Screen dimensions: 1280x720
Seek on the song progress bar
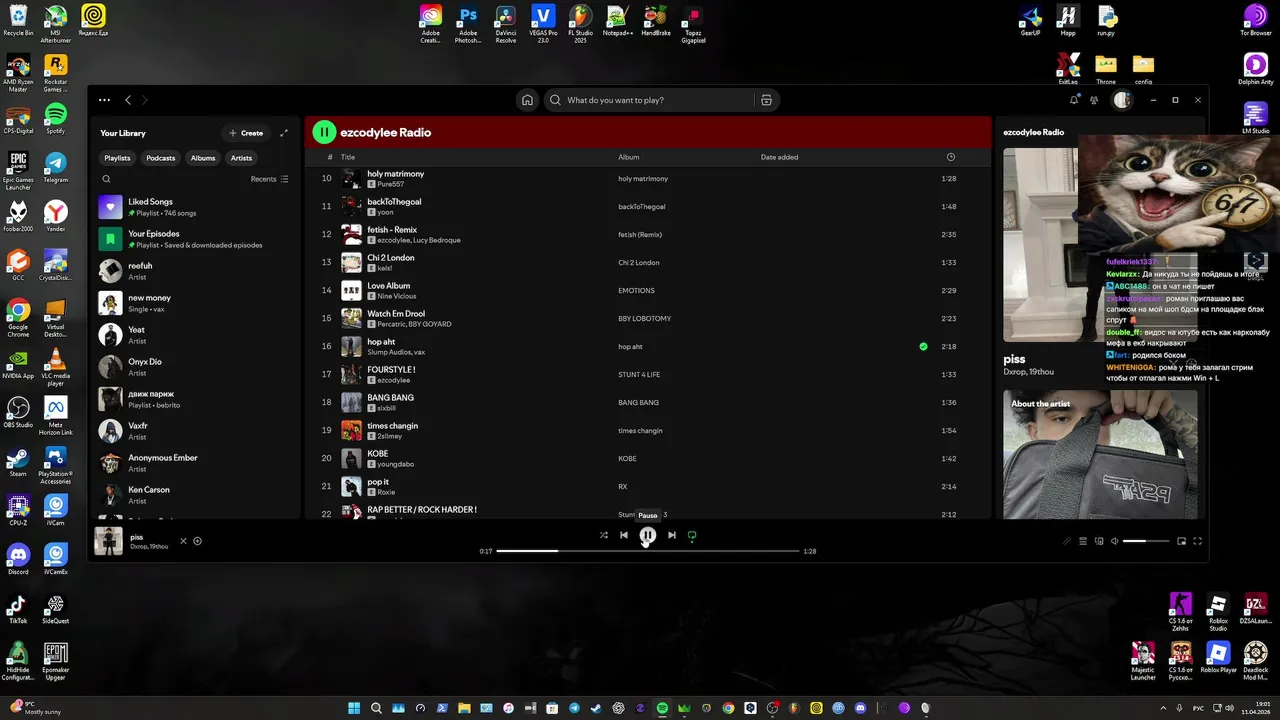point(648,551)
